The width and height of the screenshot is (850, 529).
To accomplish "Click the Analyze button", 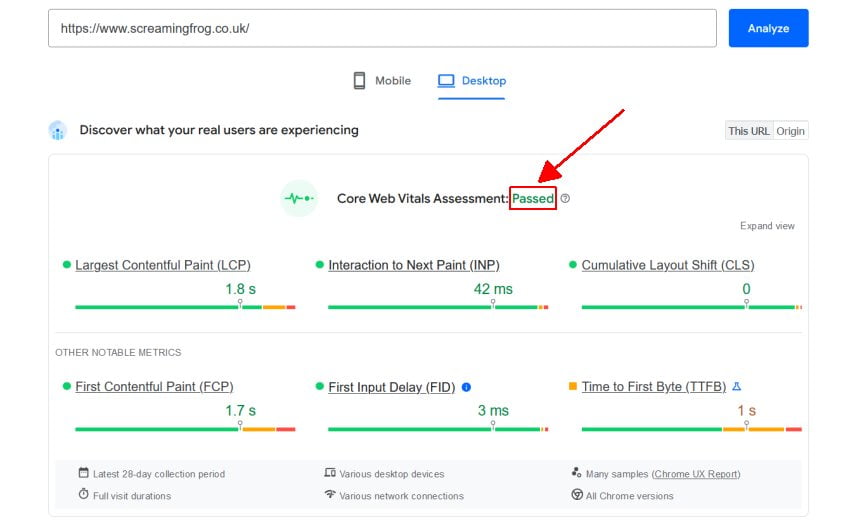I will (768, 28).
